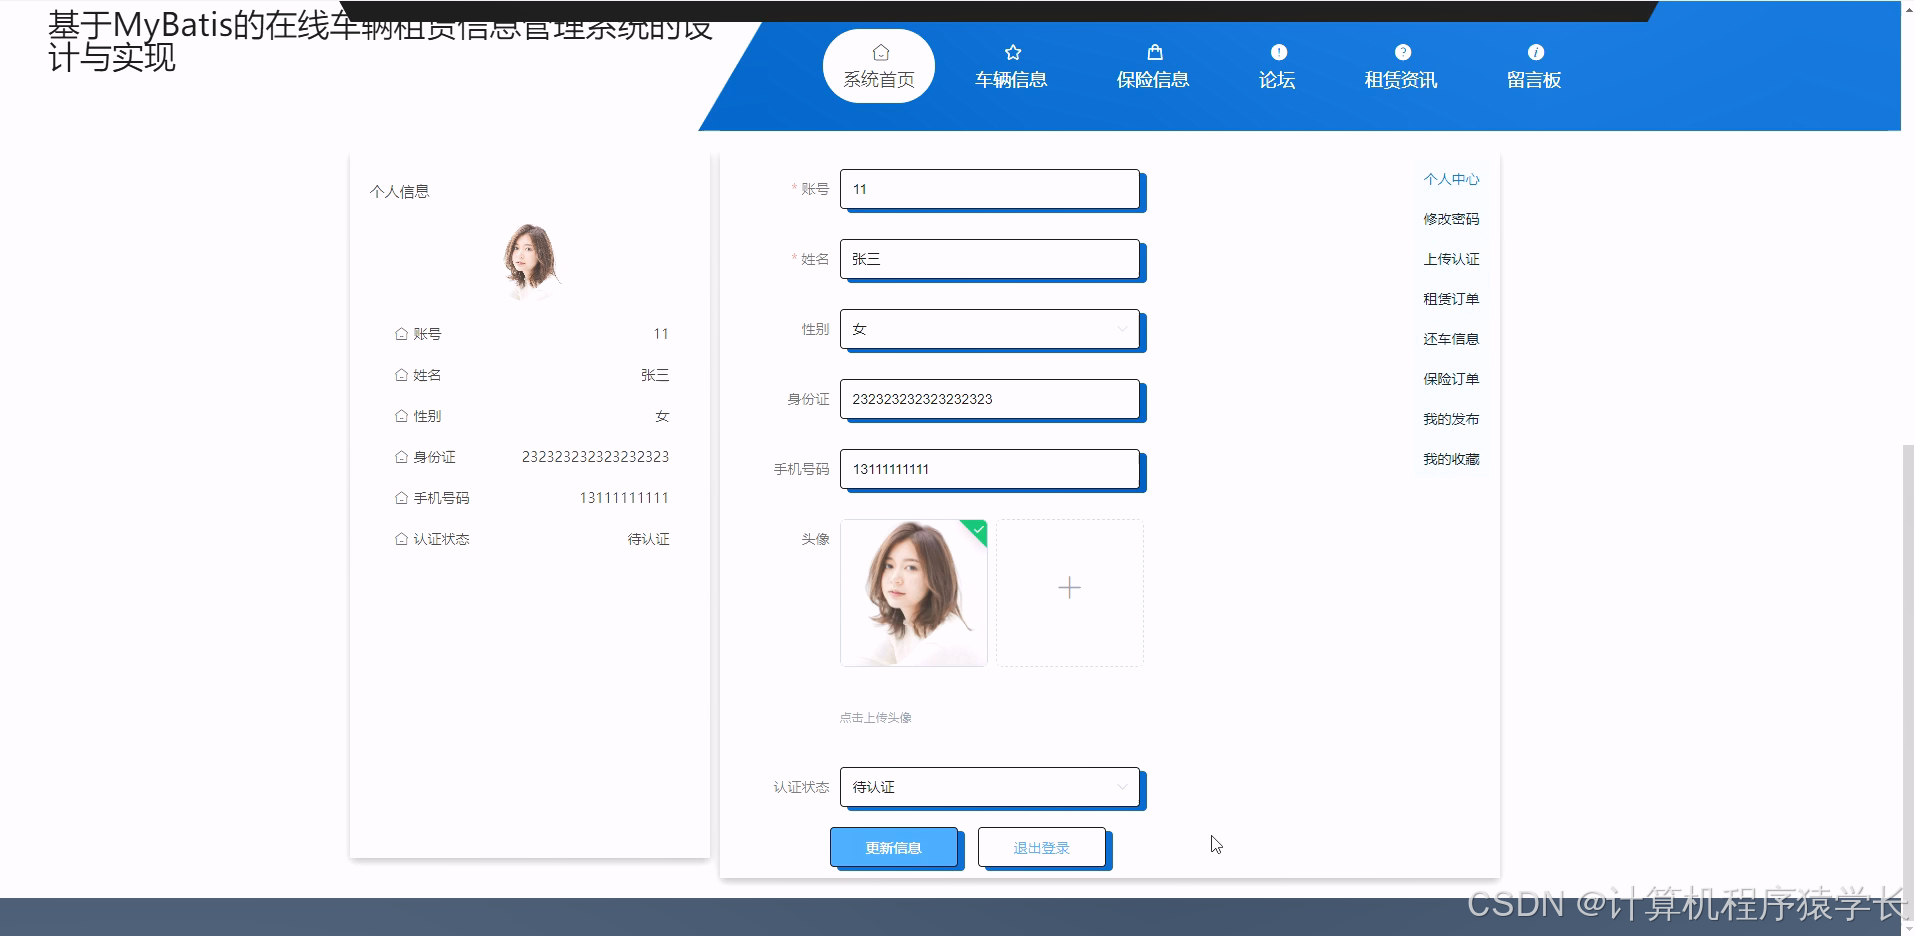
Task: Click the star icon above 车辆信息
Action: pyautogui.click(x=1012, y=52)
